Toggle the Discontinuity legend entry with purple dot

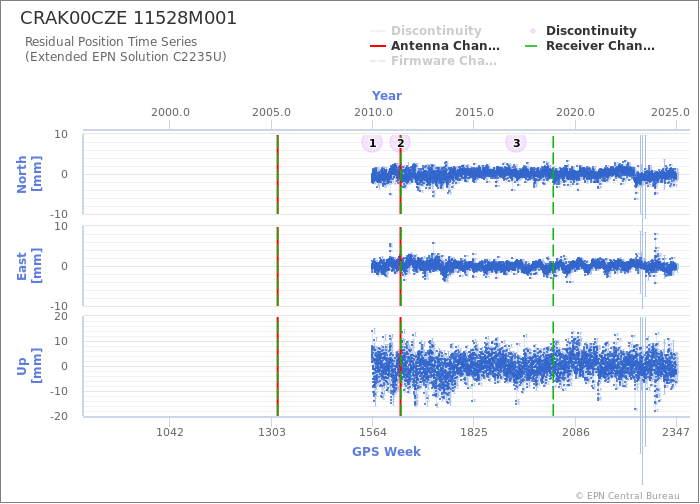pyautogui.click(x=582, y=31)
